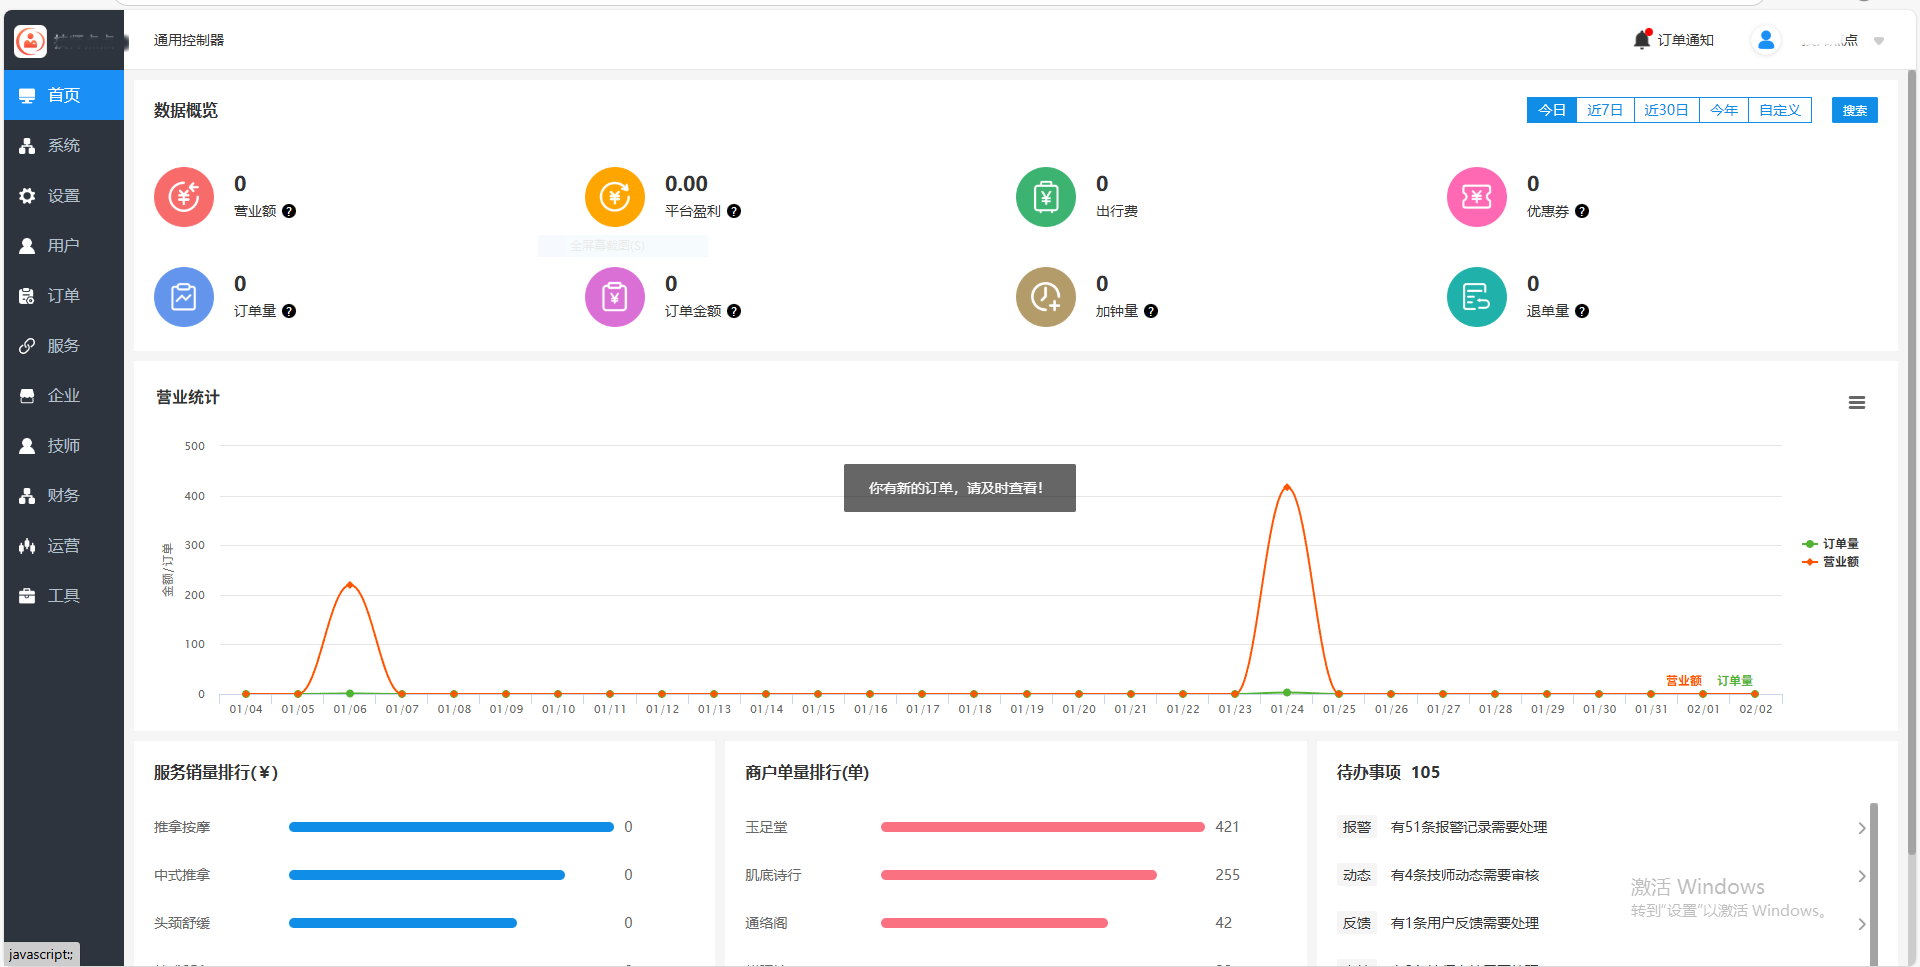The width and height of the screenshot is (1920, 967).
Task: Expand the 报警 alarm records to-do item
Action: [1861, 828]
